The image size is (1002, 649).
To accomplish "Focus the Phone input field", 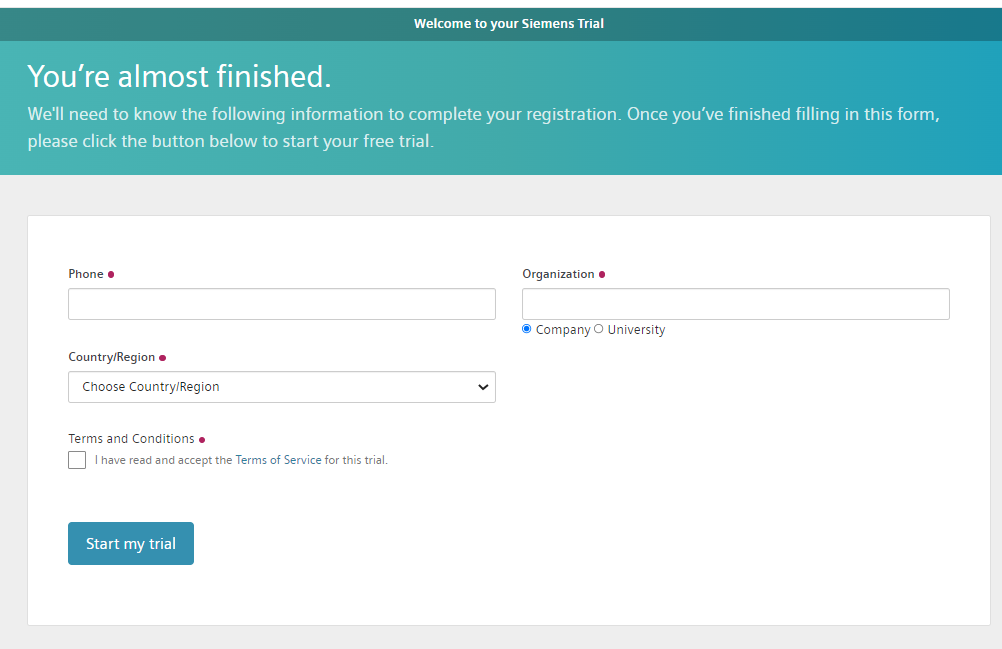I will 282,304.
